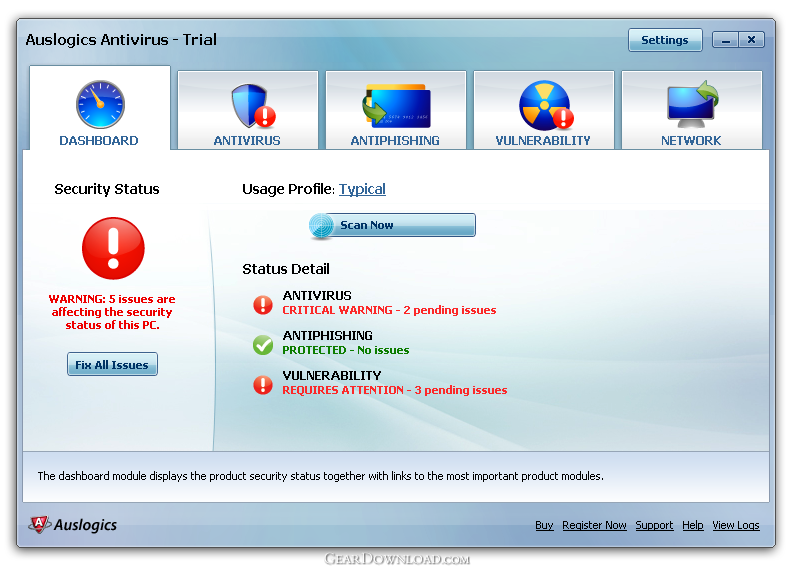Viewport: 794px width, 567px height.
Task: Click the 'Auslogics Antivirus - Trial' title
Action: (x=121, y=39)
